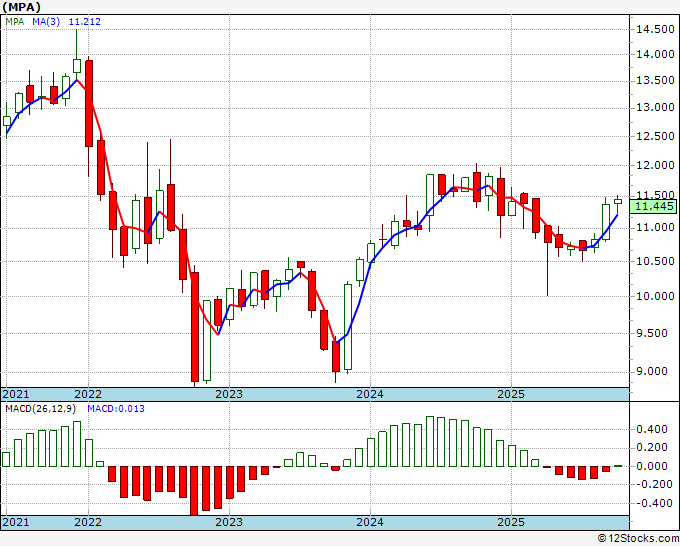The image size is (680, 546).
Task: Click the (MPA) chart title
Action: 22,7
